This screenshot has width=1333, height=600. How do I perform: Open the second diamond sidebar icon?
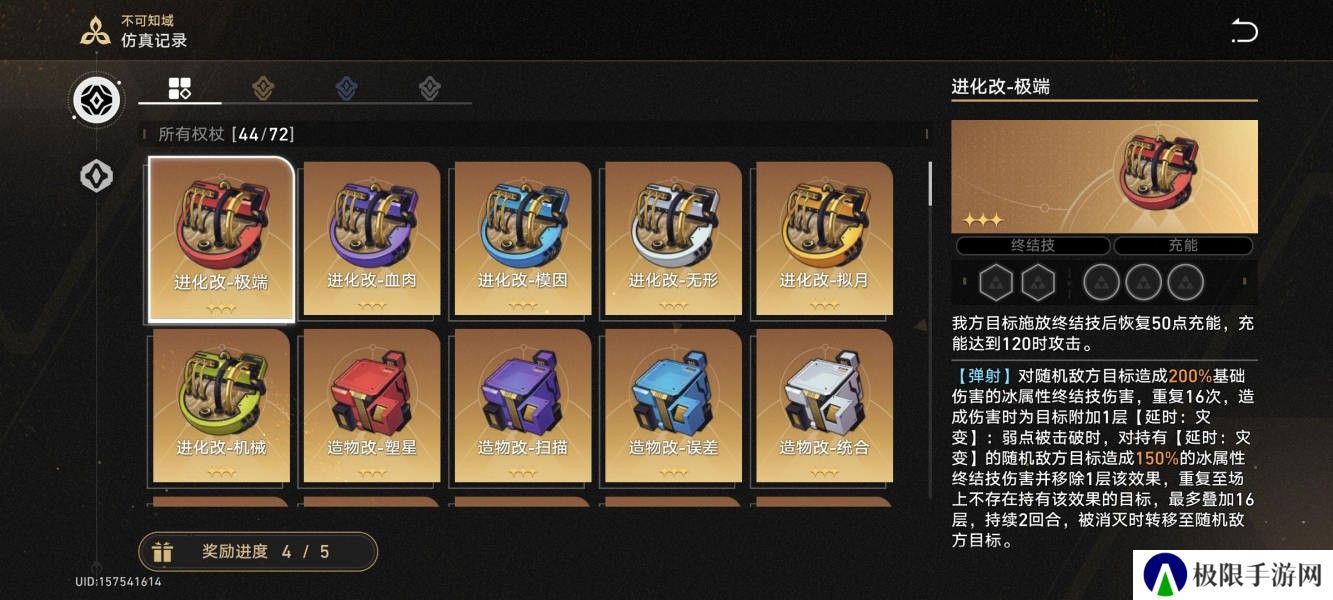(97, 176)
